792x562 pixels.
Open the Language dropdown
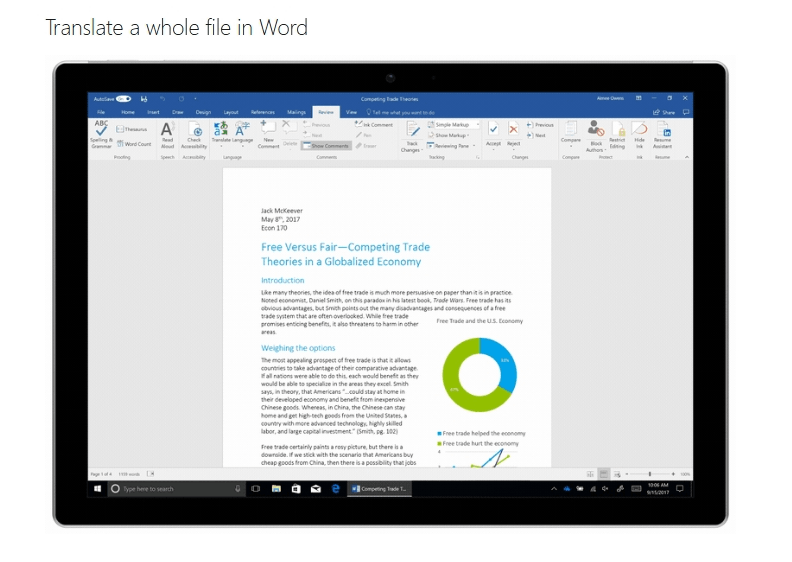click(242, 134)
